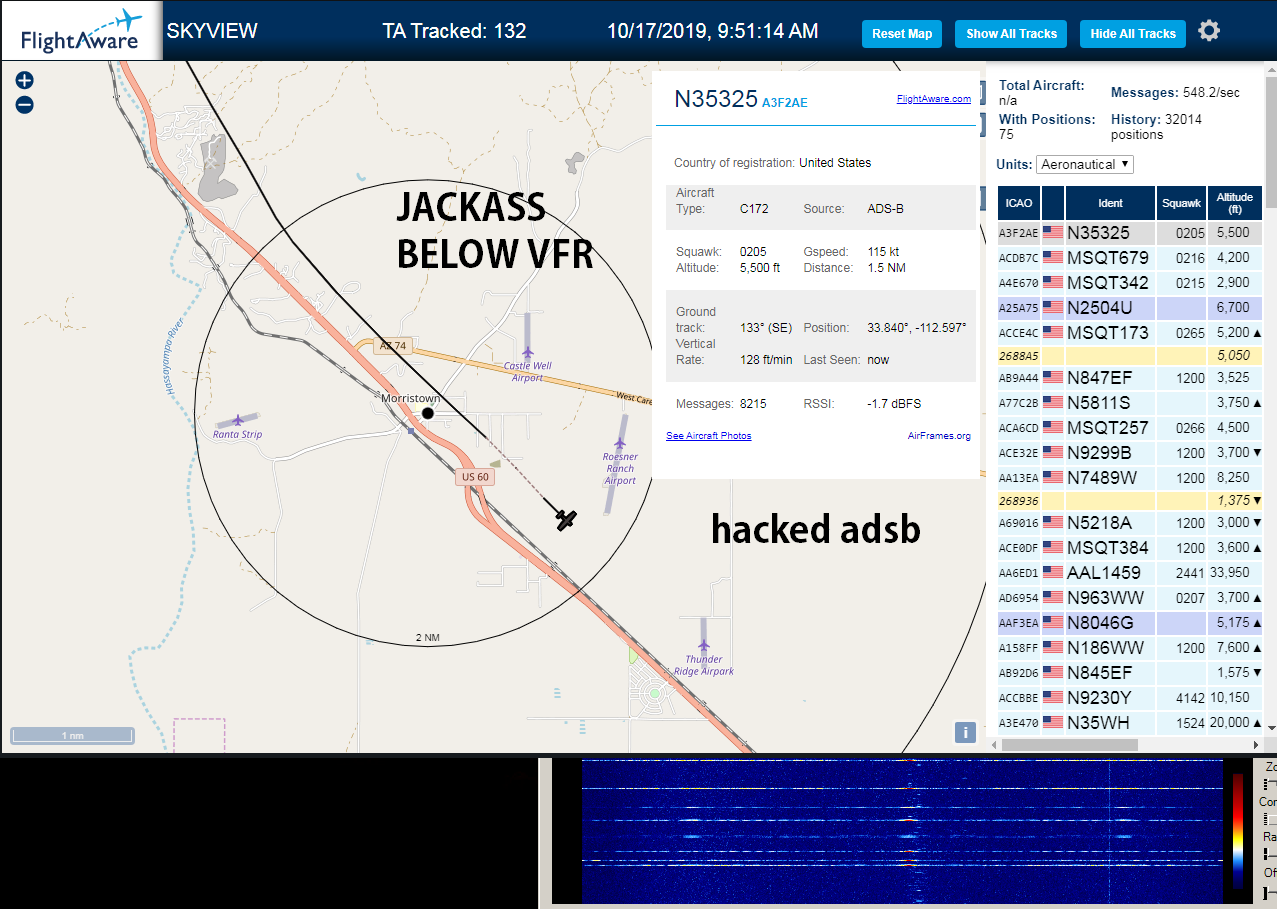Viewport: 1277px width, 909px height.
Task: Select the row with ICAO 2688A5
Action: pos(1130,355)
